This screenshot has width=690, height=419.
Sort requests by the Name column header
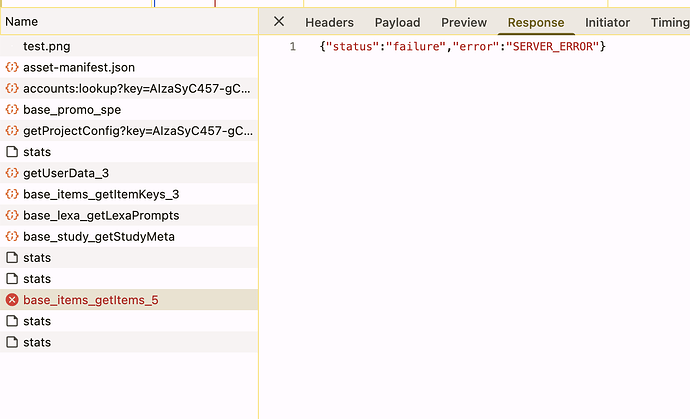pos(22,21)
